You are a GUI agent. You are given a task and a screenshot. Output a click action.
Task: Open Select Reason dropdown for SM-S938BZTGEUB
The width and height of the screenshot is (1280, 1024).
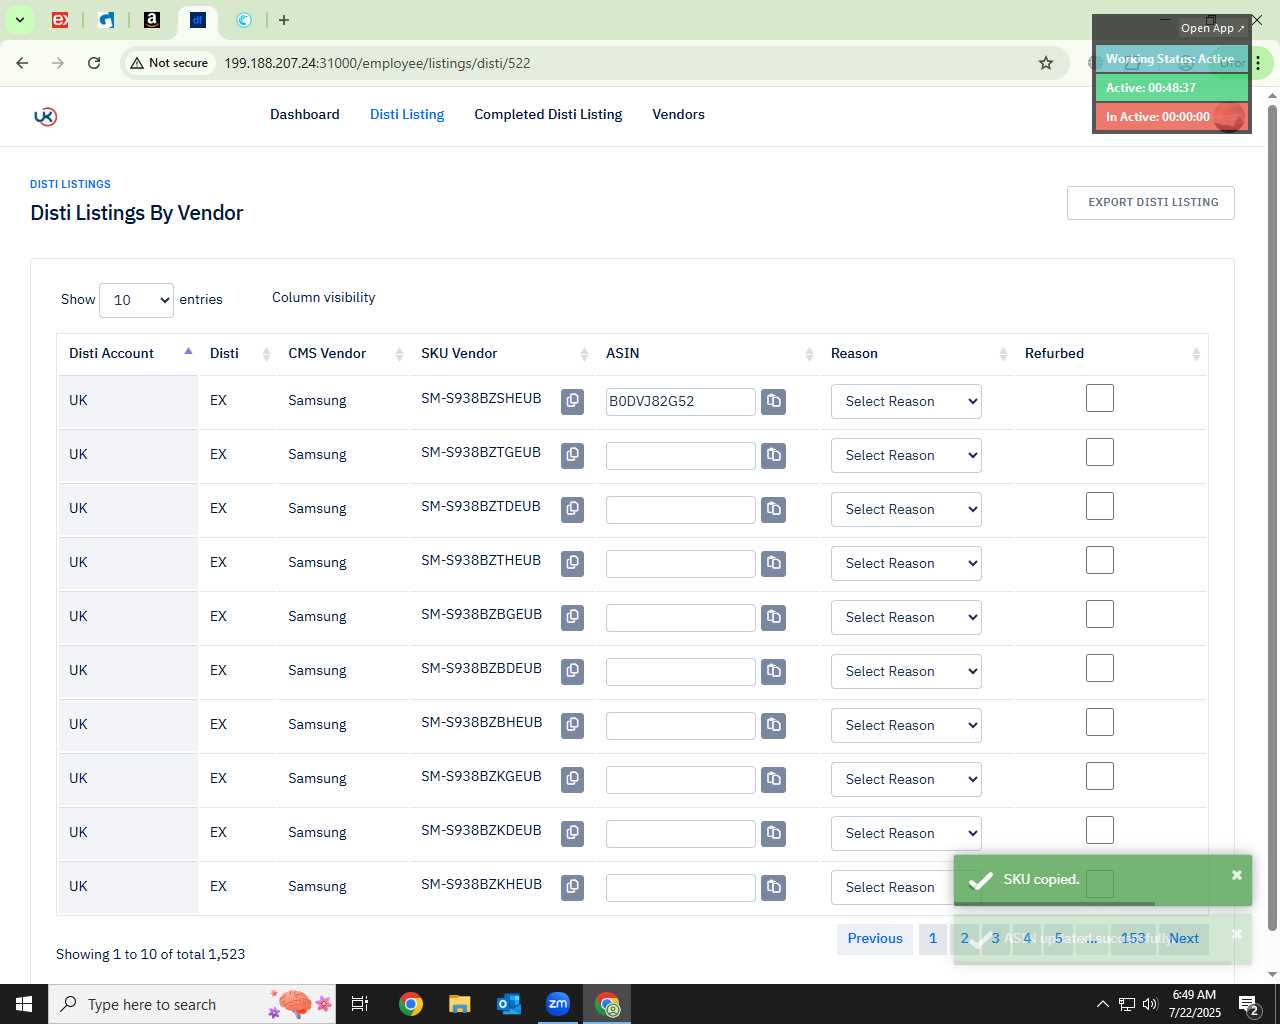point(906,455)
